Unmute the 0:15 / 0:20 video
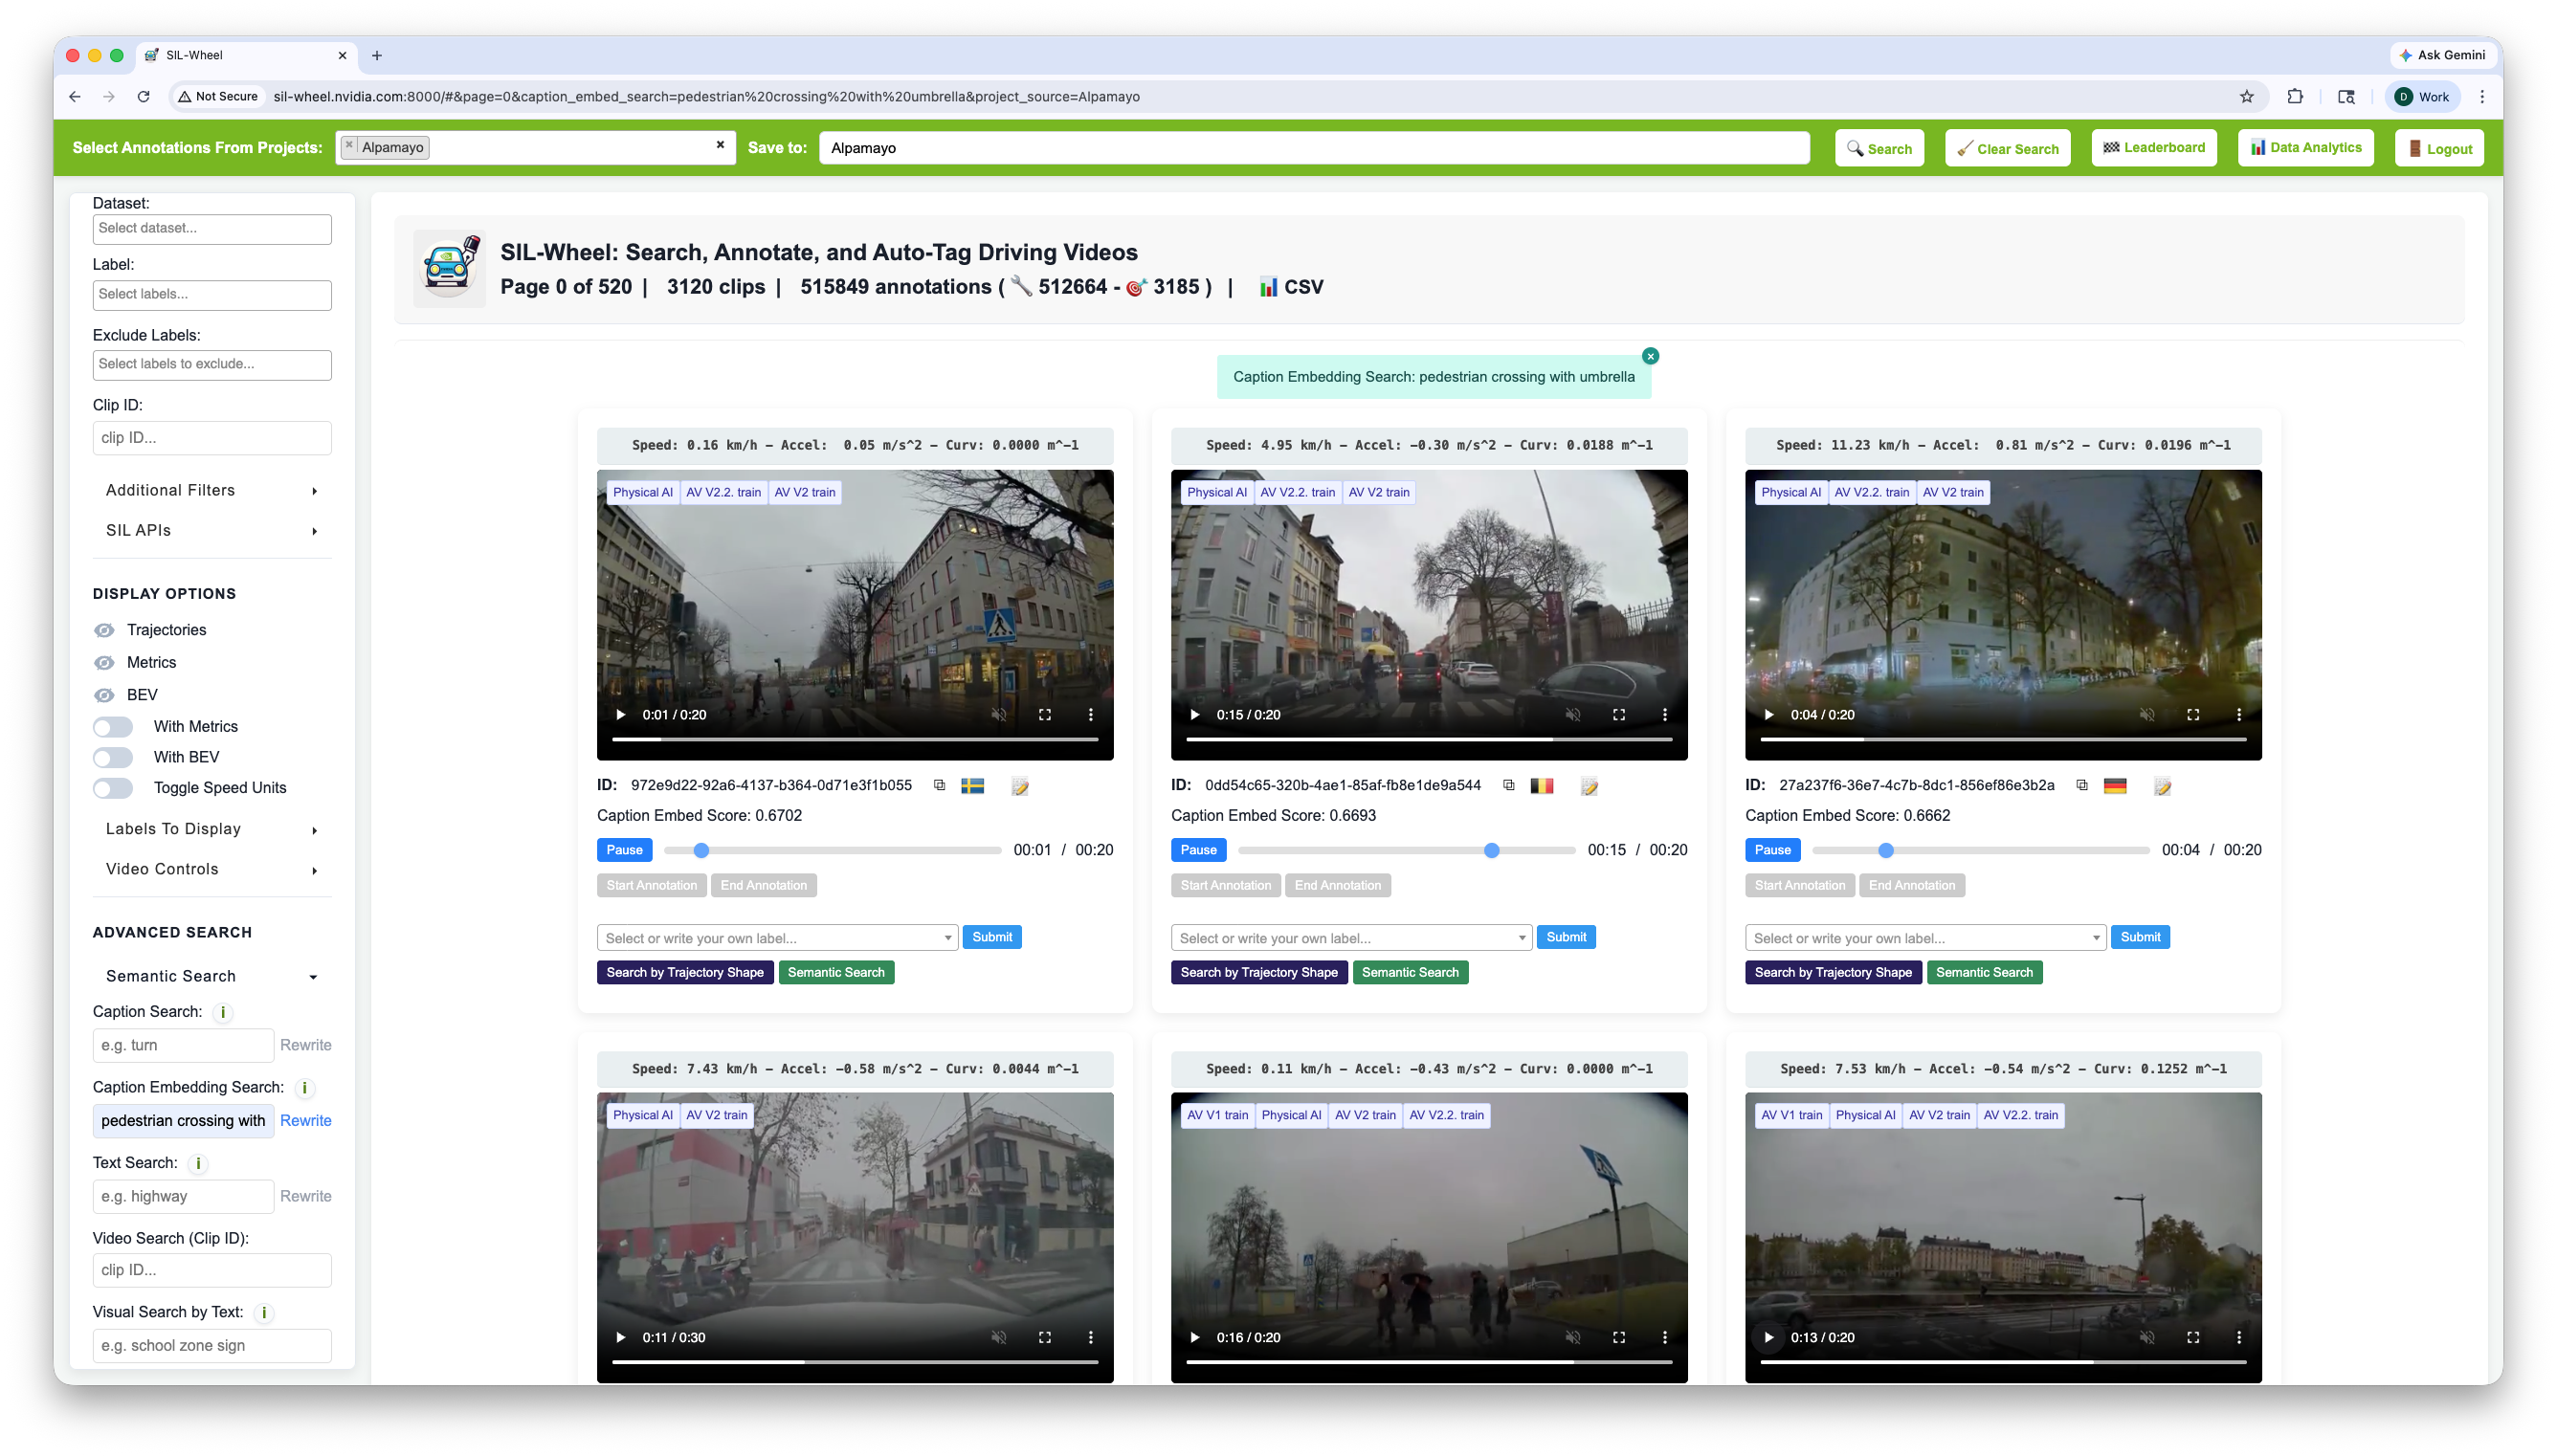This screenshot has height=1456, width=2557. pos(1572,715)
